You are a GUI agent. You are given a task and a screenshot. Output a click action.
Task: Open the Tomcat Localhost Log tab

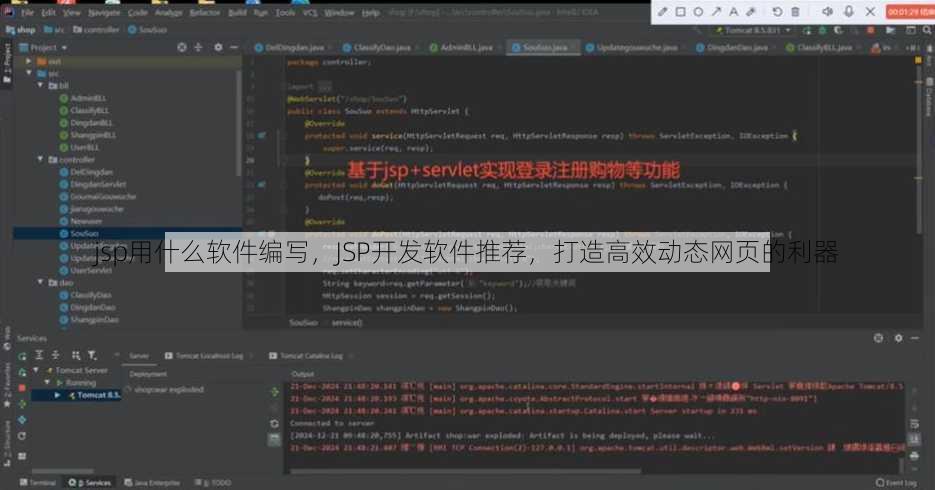pyautogui.click(x=205, y=356)
